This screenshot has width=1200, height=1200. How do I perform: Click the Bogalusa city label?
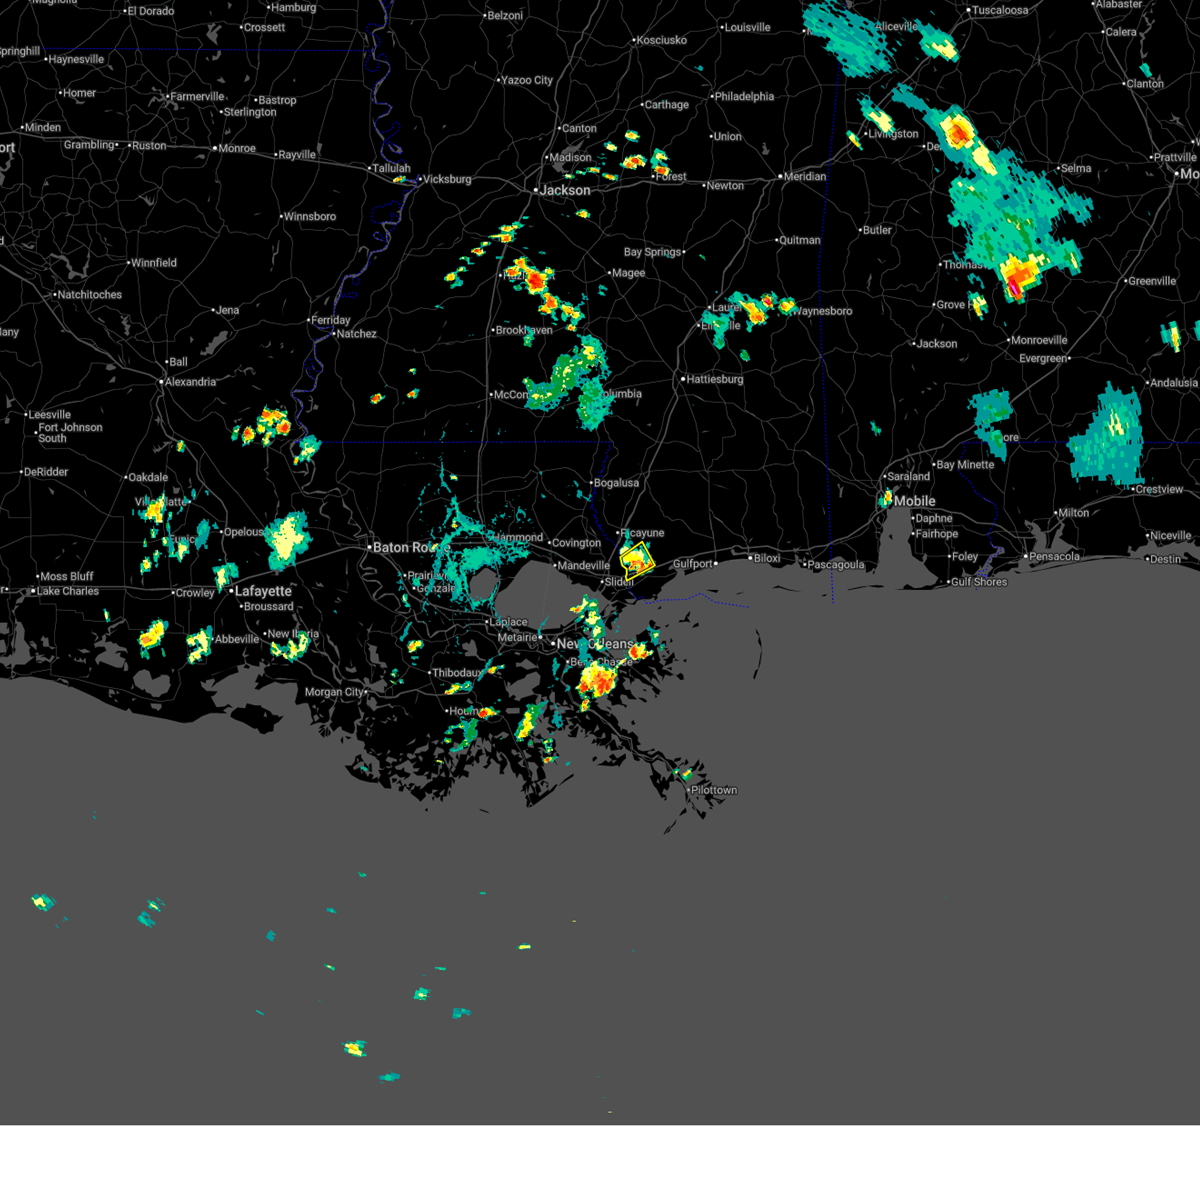[617, 483]
